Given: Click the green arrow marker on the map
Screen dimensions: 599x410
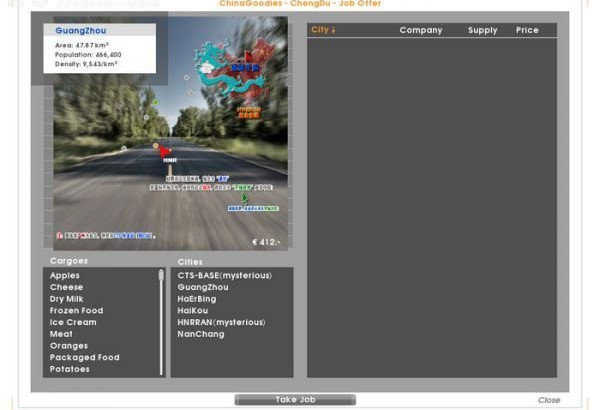Looking at the screenshot, I should tap(244, 198).
